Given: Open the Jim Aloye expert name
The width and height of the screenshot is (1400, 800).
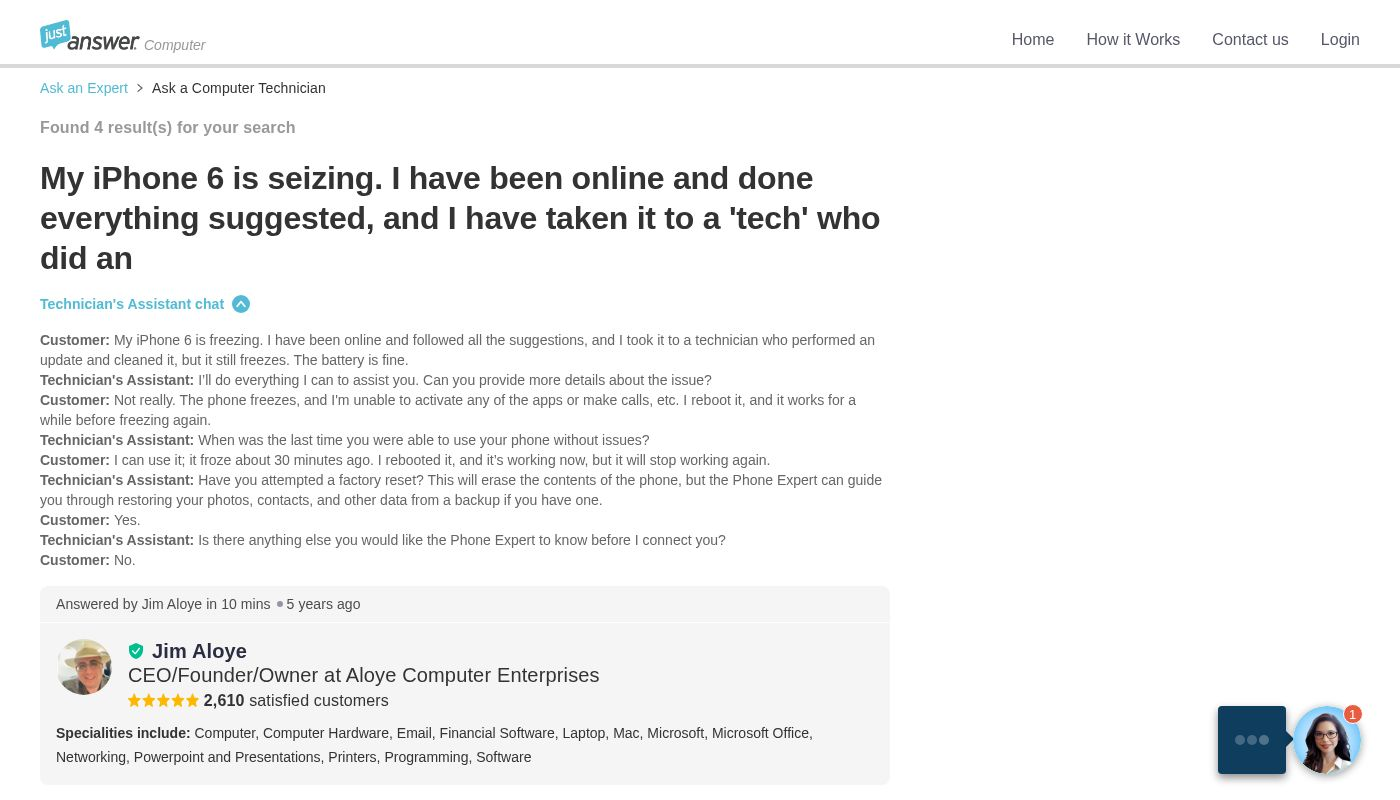Looking at the screenshot, I should coord(199,651).
